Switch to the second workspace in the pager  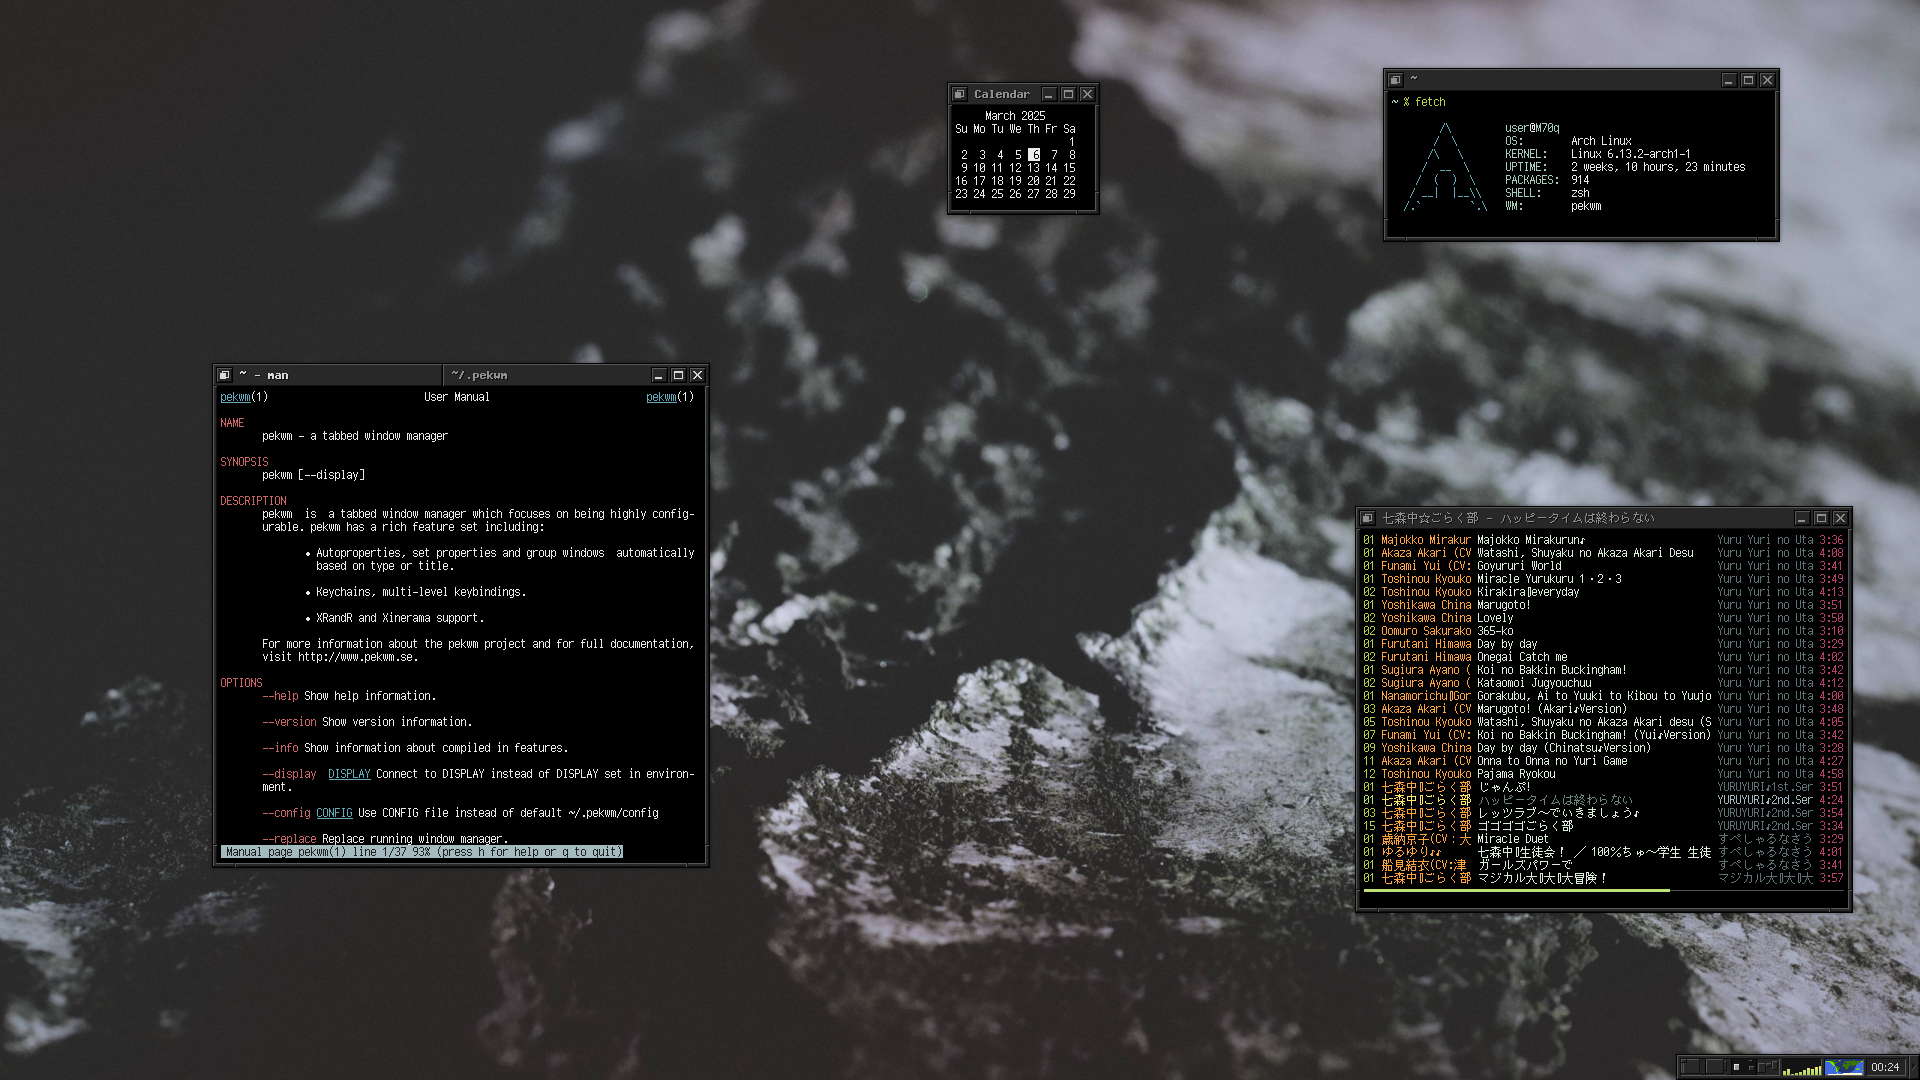pyautogui.click(x=1718, y=1067)
